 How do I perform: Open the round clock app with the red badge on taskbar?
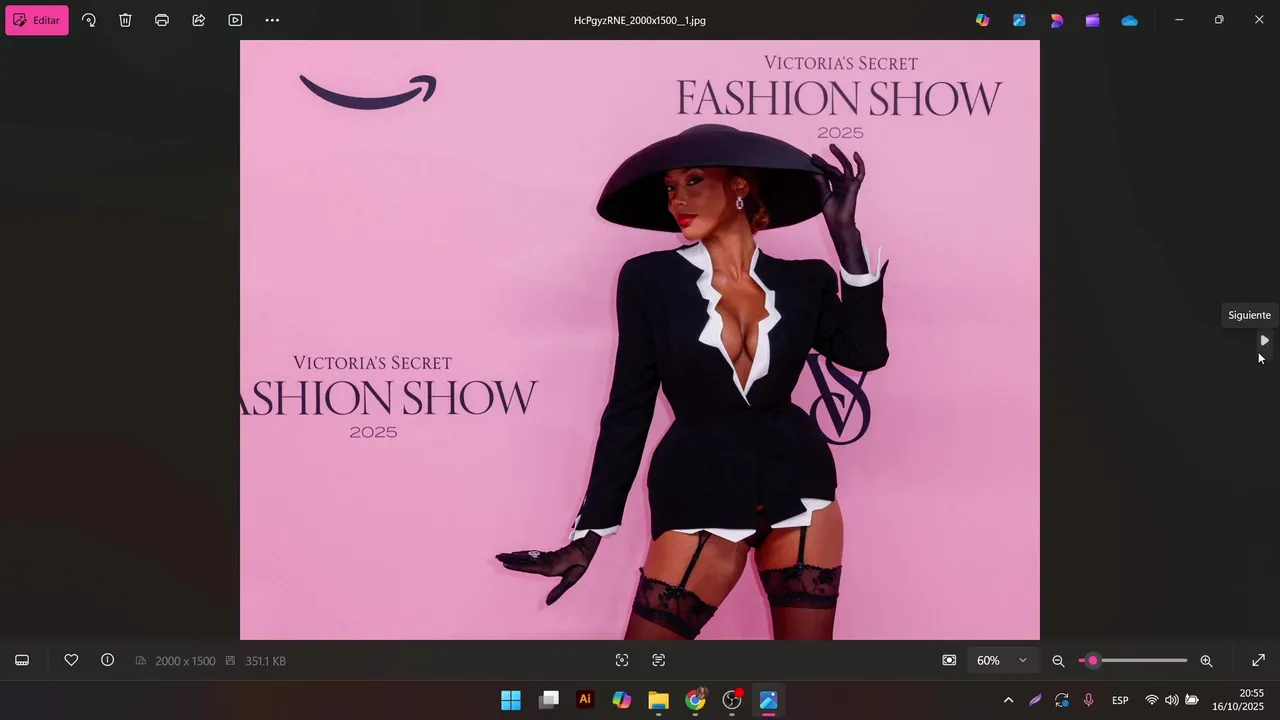pyautogui.click(x=732, y=700)
